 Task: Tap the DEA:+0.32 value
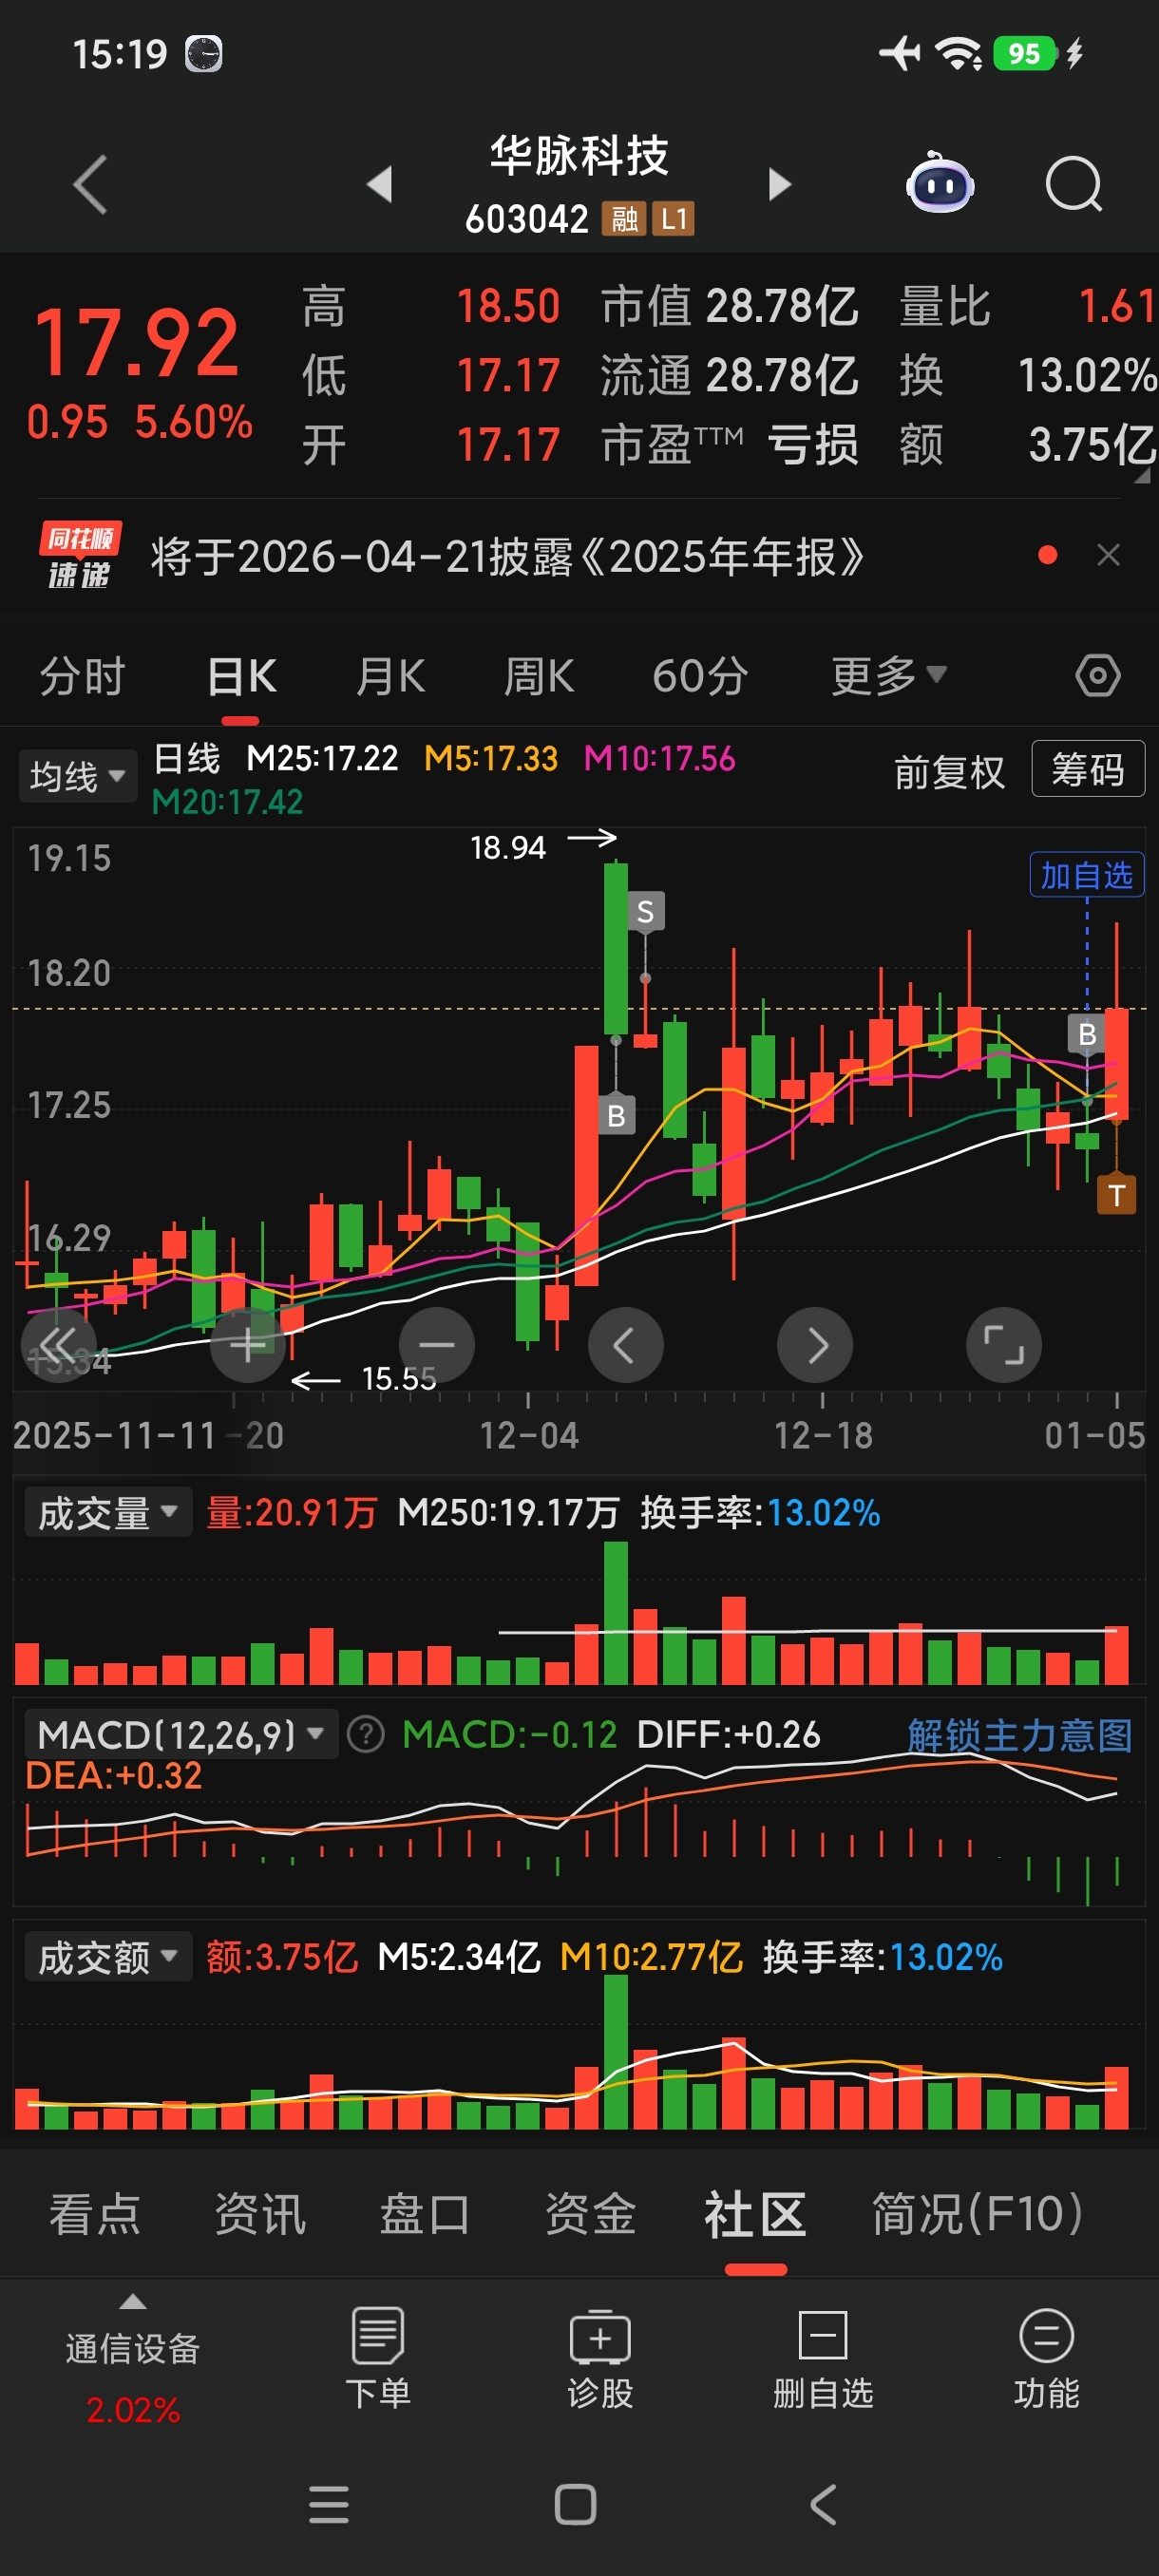tap(113, 1775)
